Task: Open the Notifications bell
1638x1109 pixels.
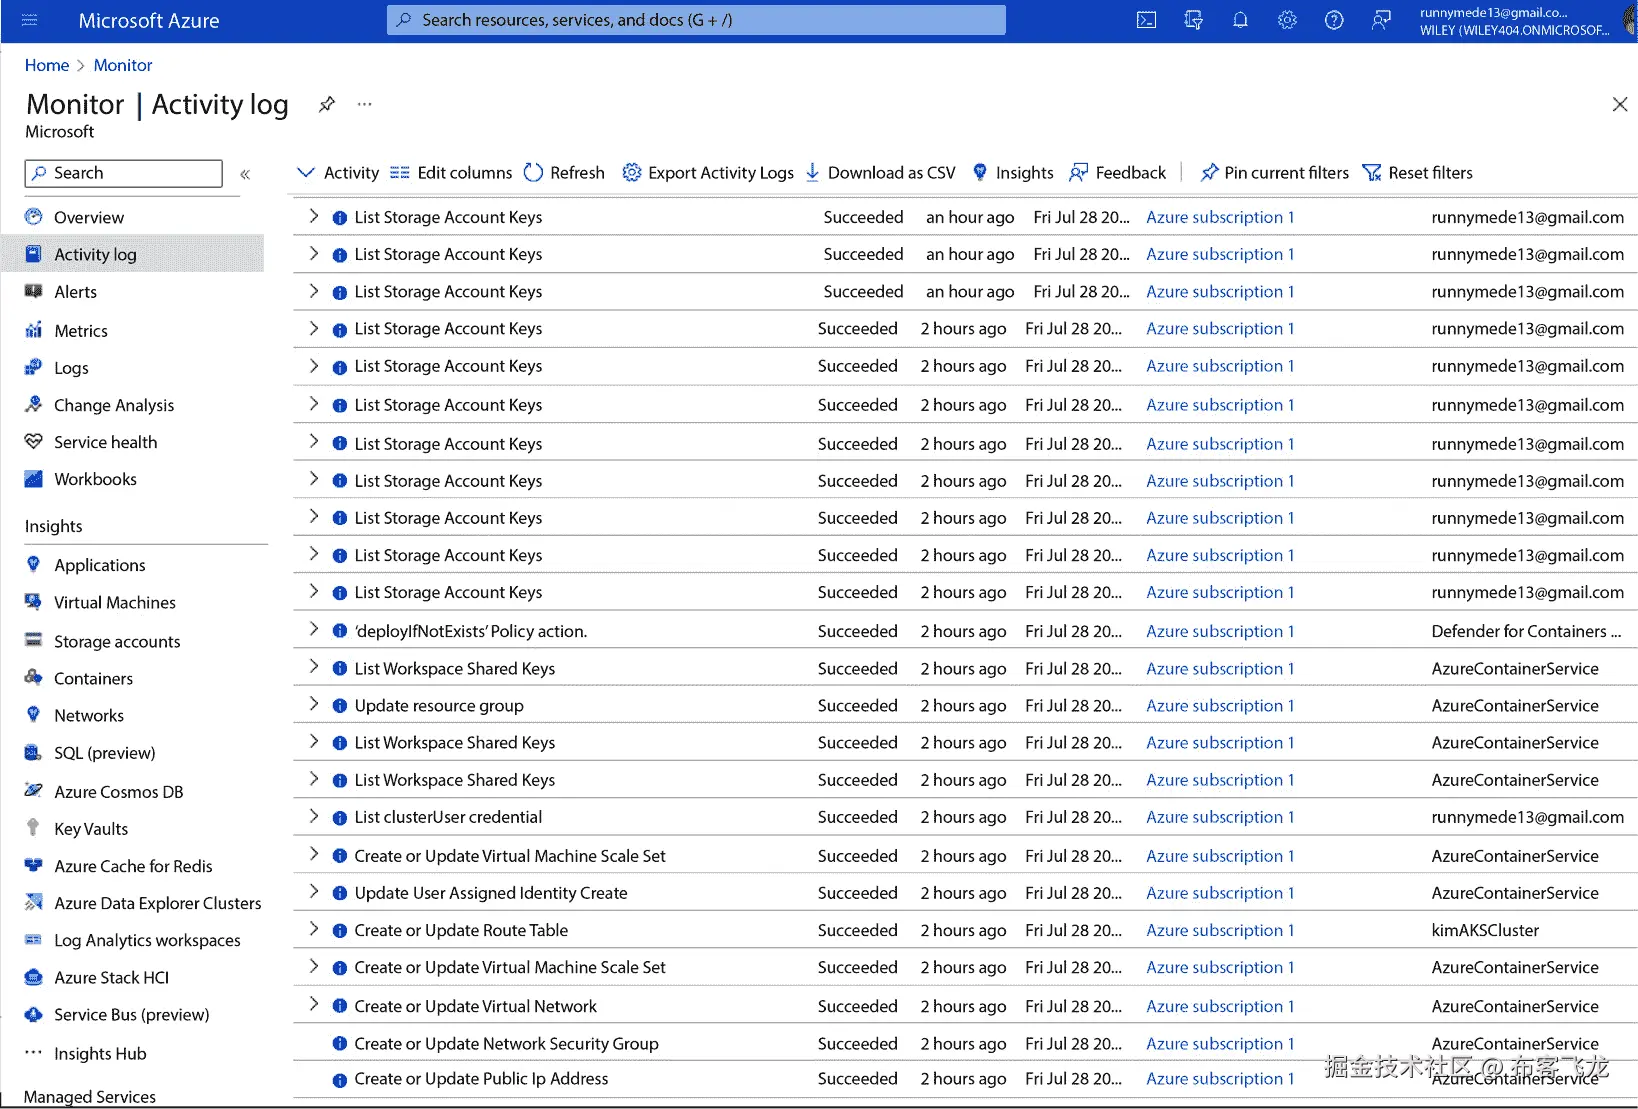Action: (x=1240, y=20)
